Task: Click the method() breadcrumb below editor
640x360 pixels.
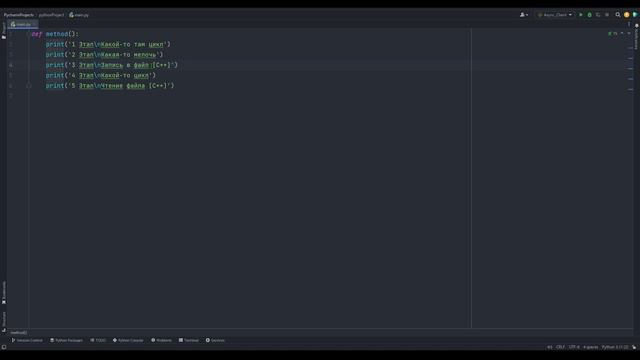Action: (x=19, y=333)
